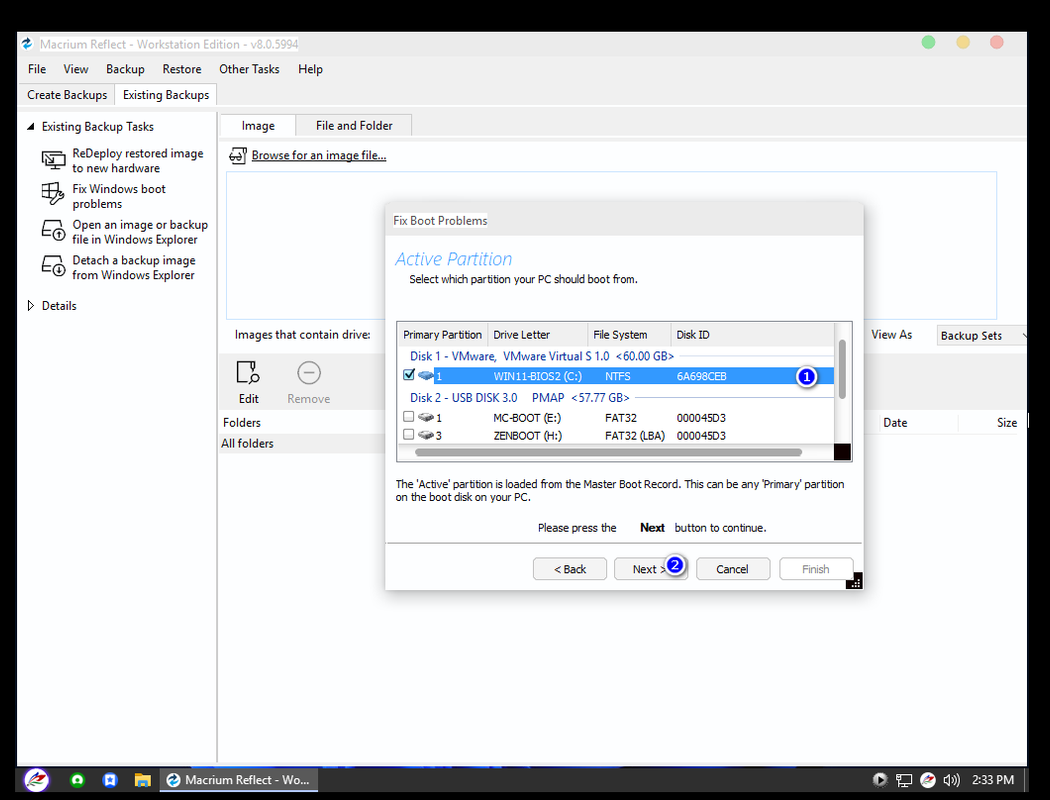Check the ZENBOOT (H:) partition checkbox
The image size is (1050, 800).
pos(408,434)
